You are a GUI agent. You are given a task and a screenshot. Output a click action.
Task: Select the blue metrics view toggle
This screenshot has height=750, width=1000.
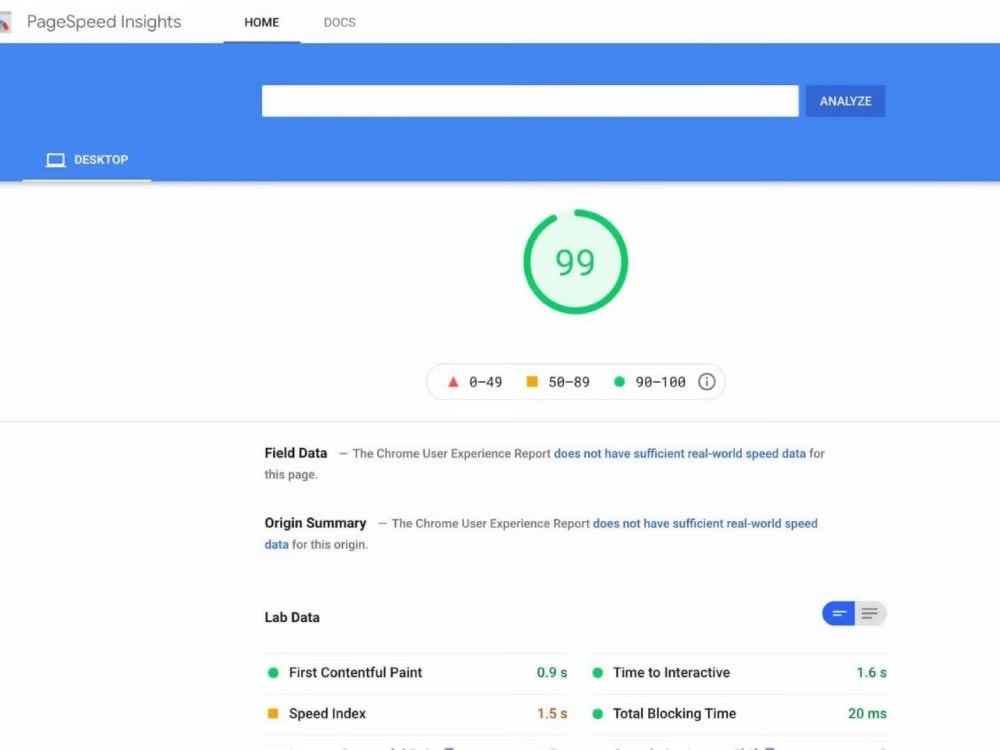pyautogui.click(x=838, y=613)
